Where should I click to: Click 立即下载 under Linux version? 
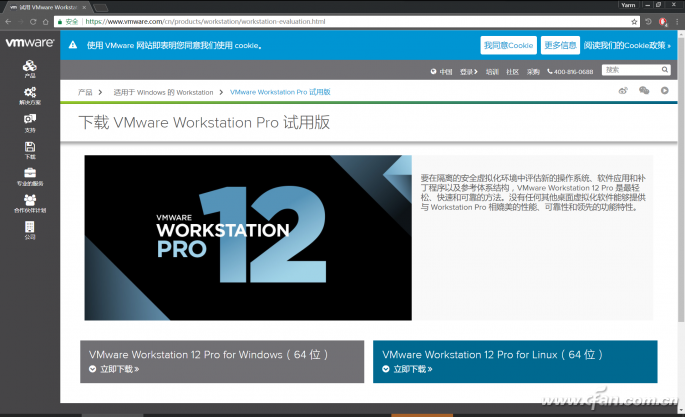(413, 369)
